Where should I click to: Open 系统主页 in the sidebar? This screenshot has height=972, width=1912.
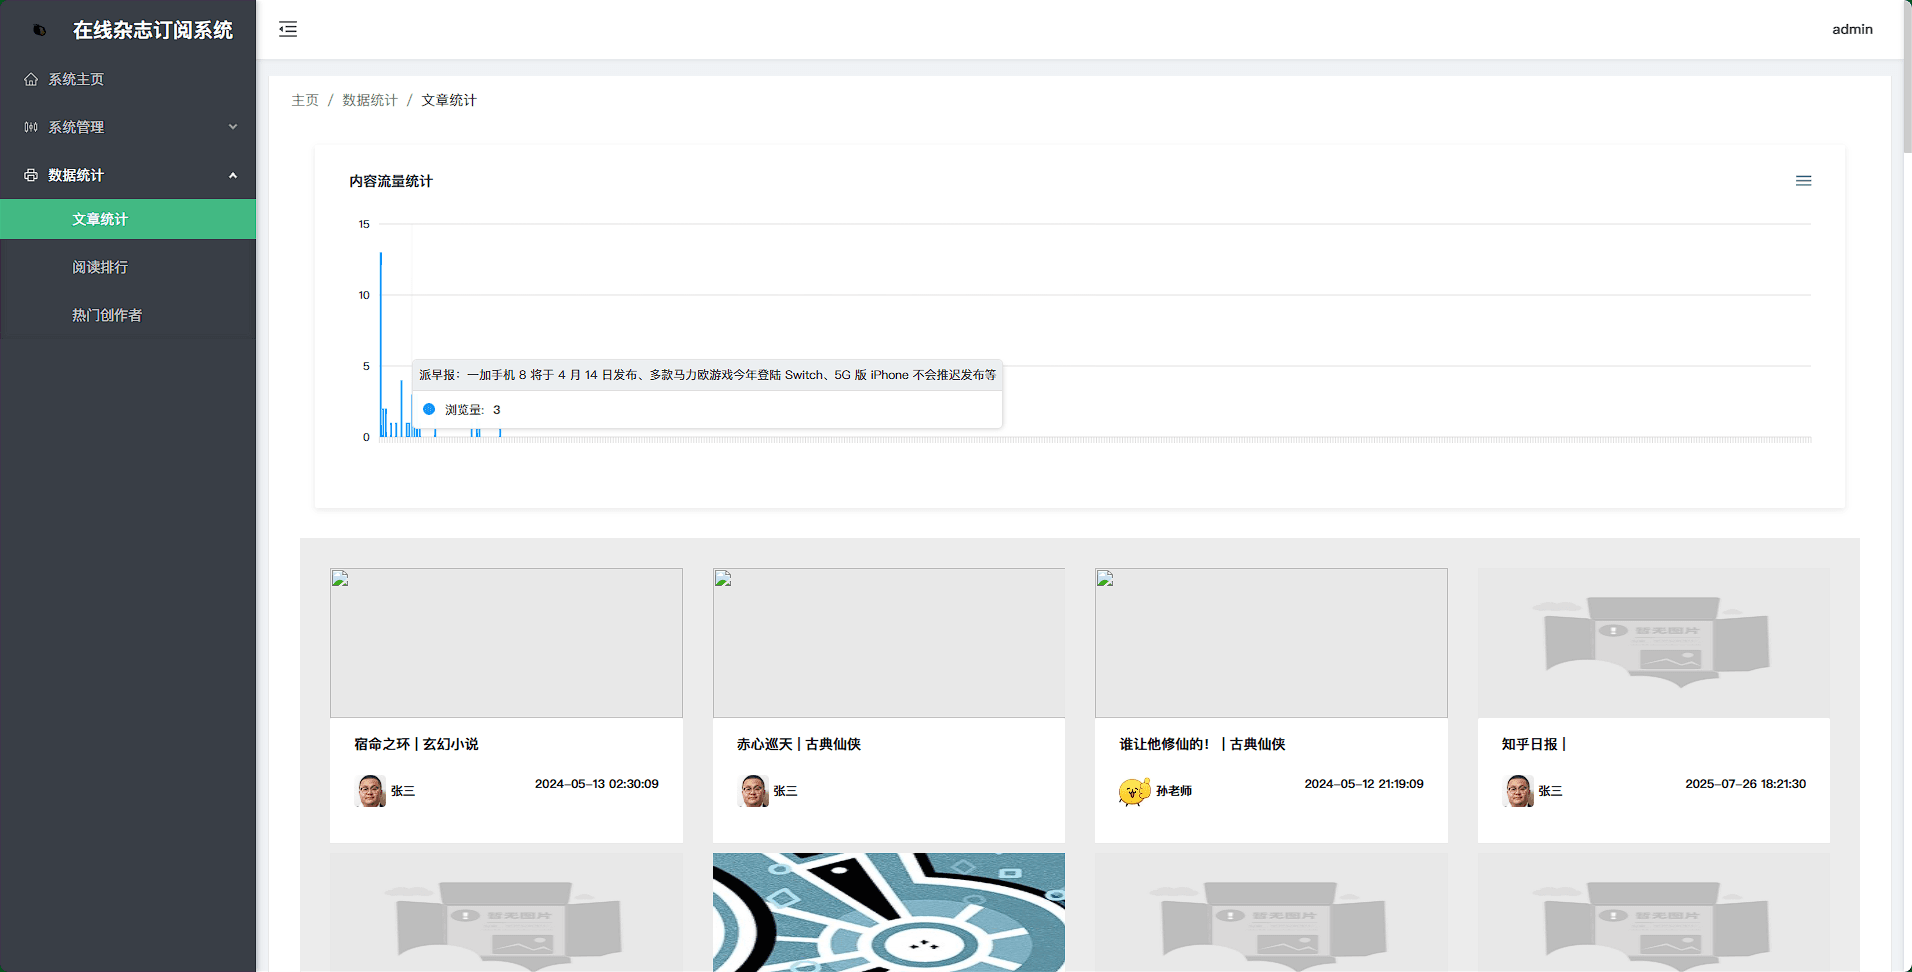(x=128, y=79)
